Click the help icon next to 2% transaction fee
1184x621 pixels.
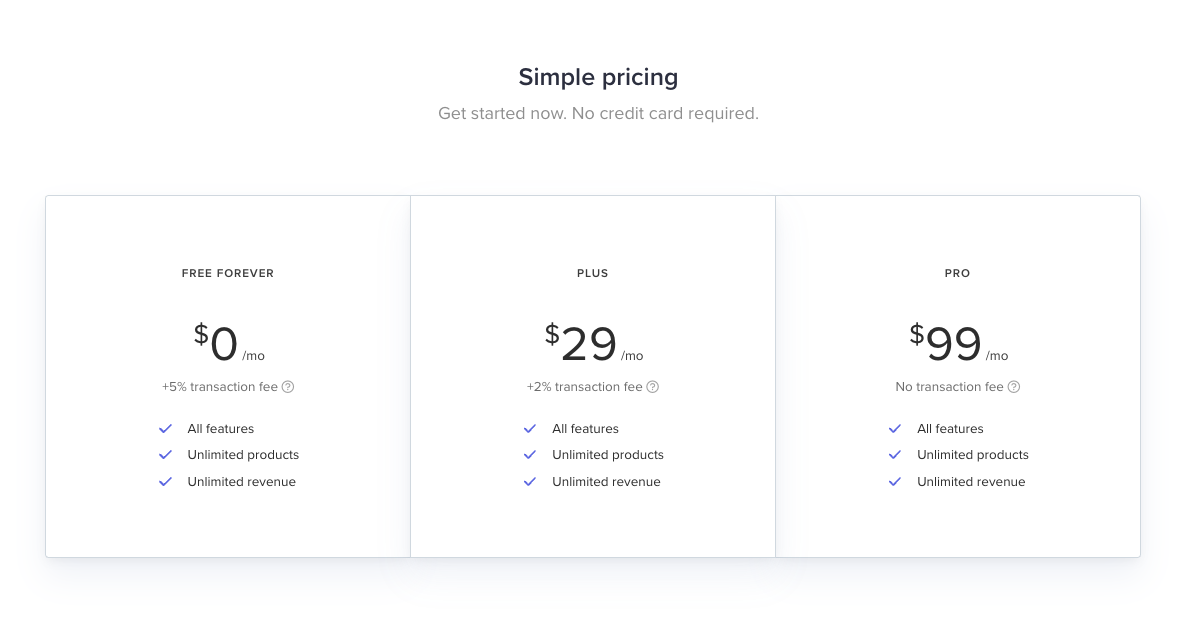pos(652,387)
